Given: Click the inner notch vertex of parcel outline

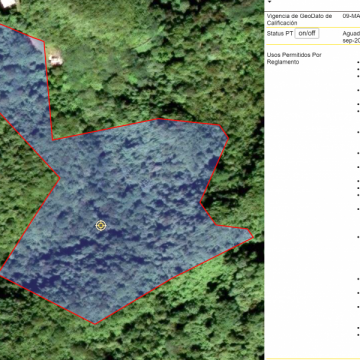Looking at the screenshot, I should pyautogui.click(x=53, y=140).
